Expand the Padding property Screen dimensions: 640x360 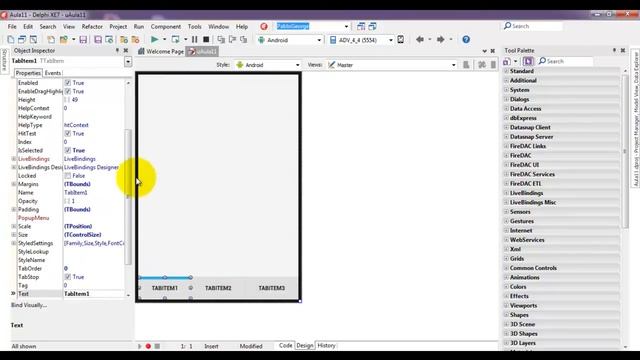click(14, 209)
